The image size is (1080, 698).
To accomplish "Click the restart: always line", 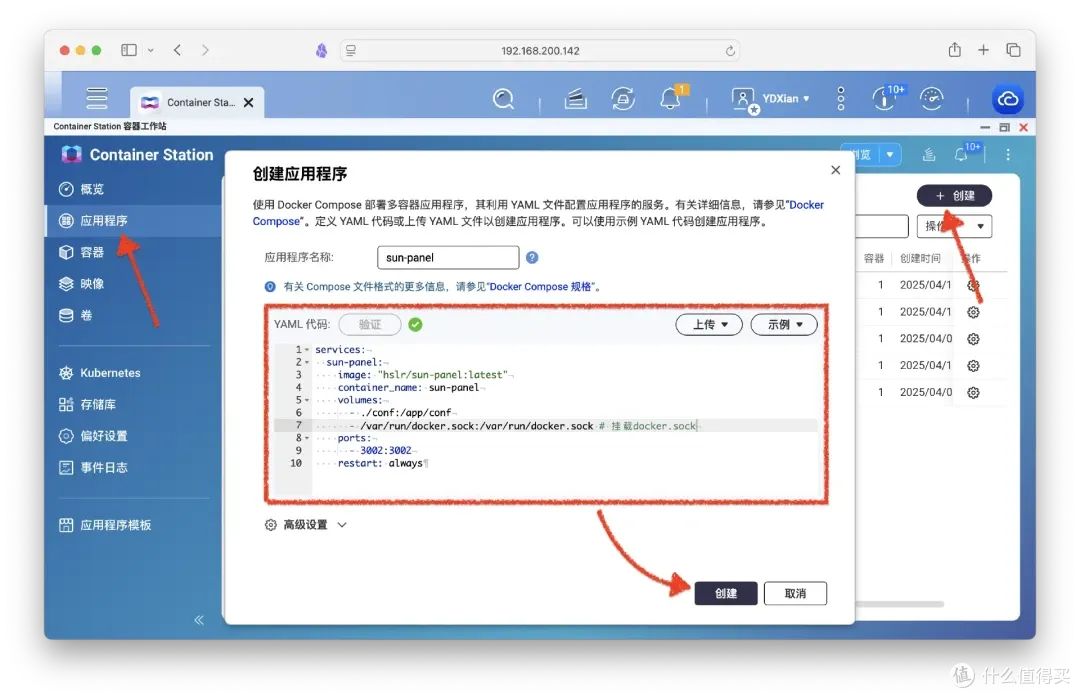I will [x=380, y=463].
